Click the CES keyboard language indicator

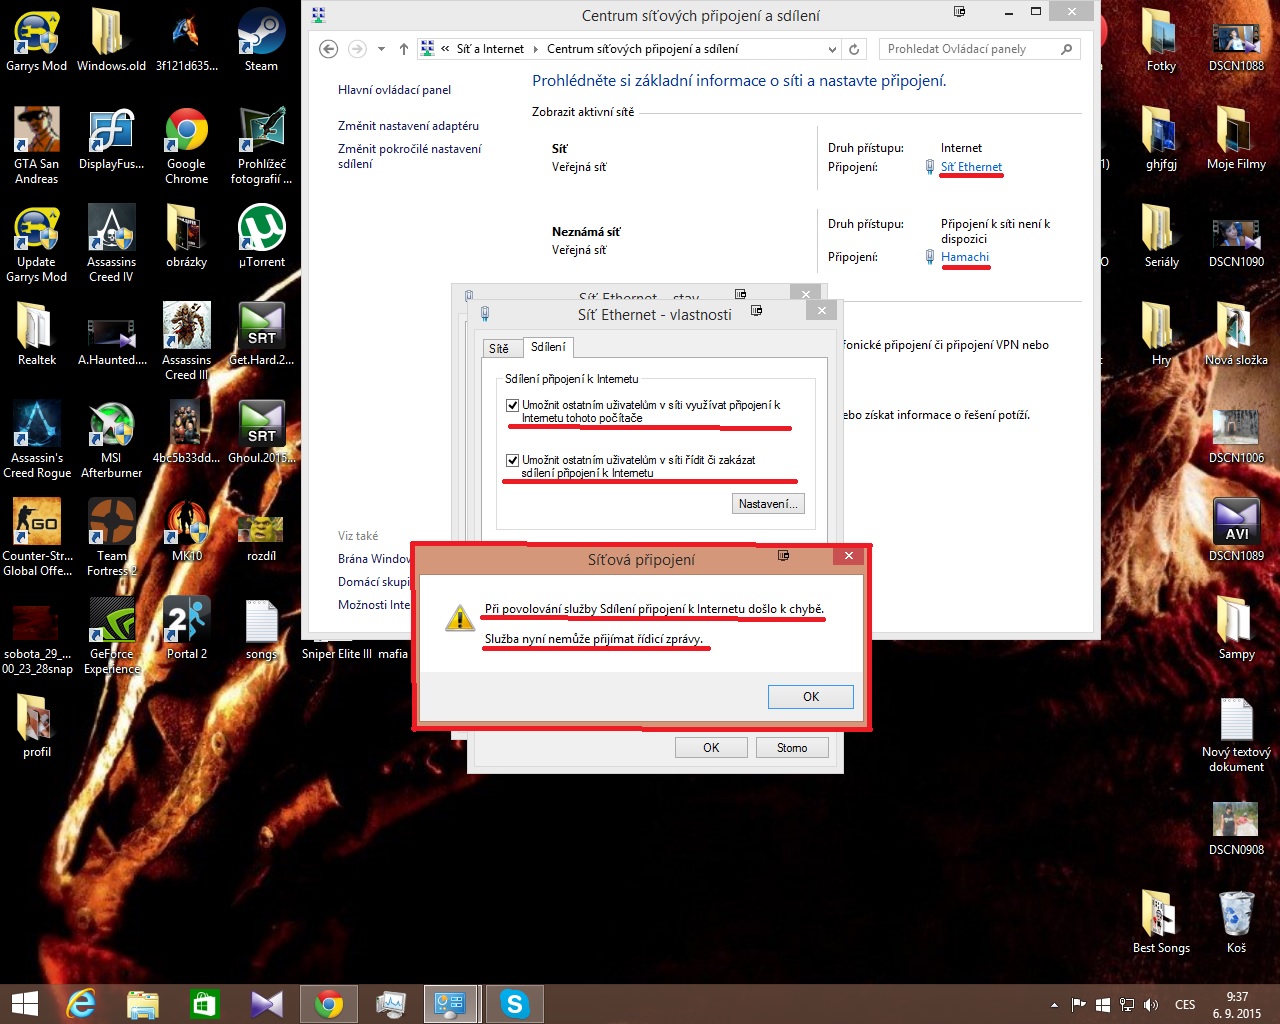click(1185, 1004)
